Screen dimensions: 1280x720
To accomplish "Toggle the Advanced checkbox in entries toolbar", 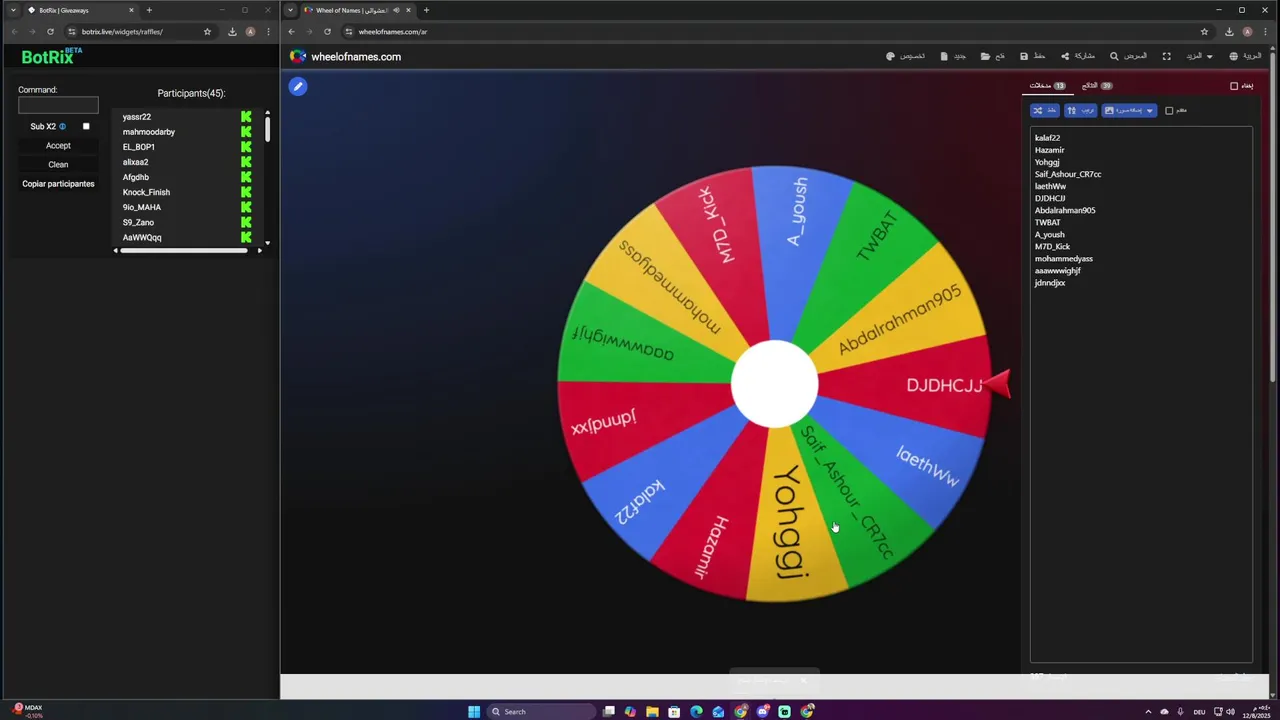I will pos(1169,110).
